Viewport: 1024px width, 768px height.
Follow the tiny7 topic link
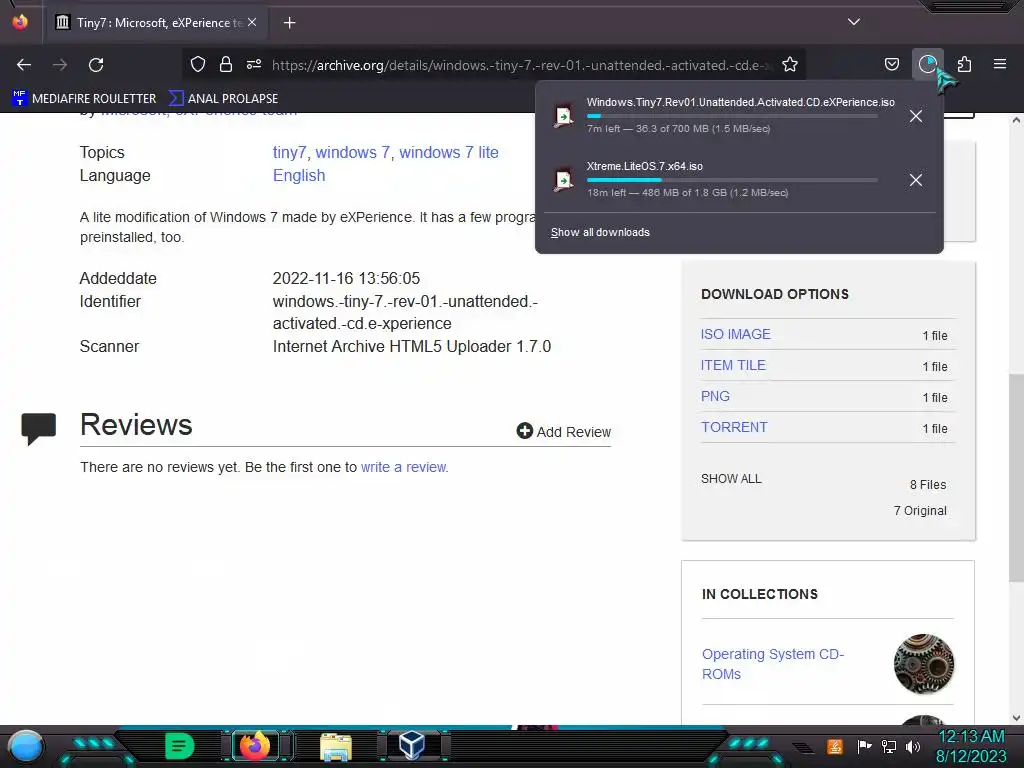pos(289,153)
